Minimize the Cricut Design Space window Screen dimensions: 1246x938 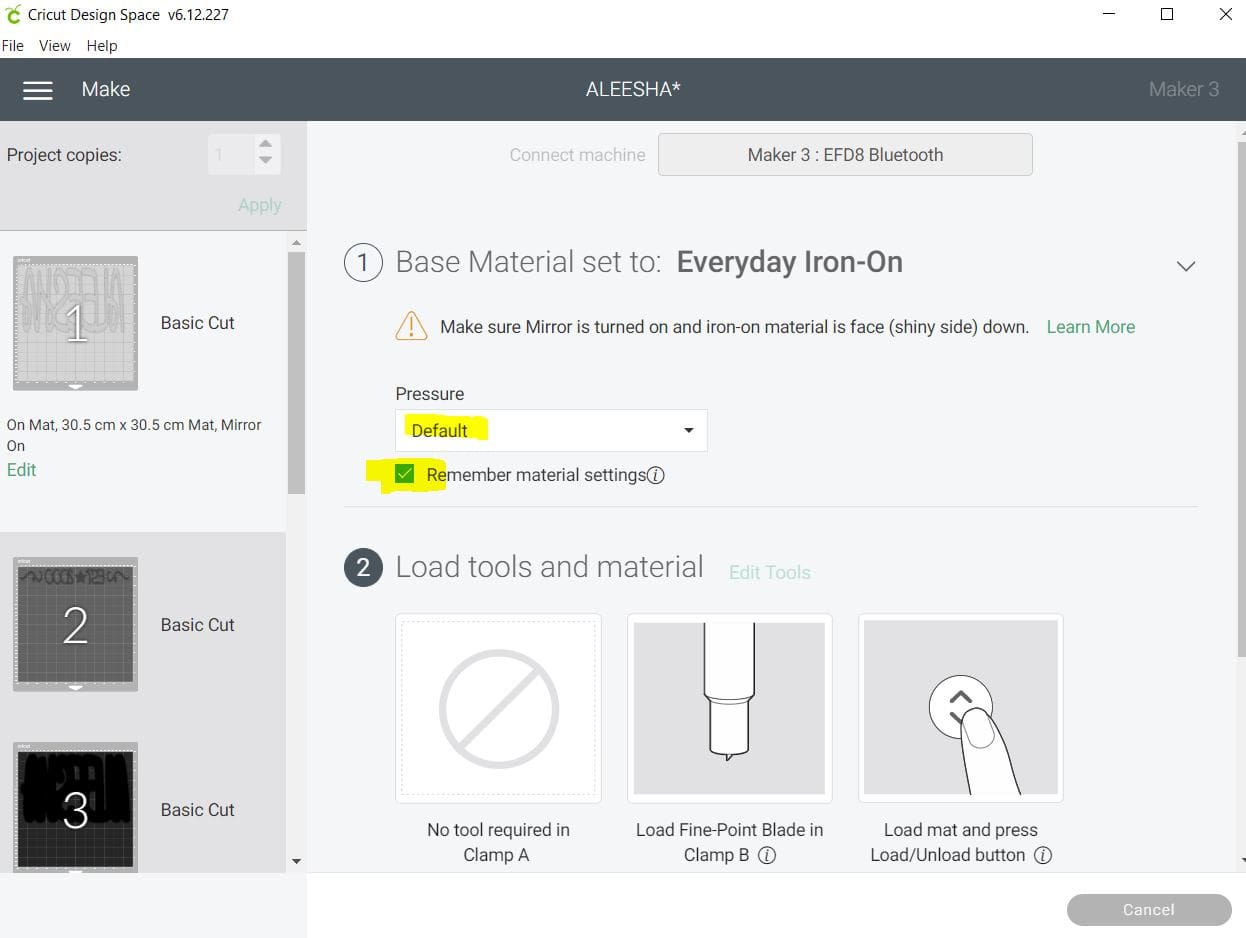[1110, 14]
